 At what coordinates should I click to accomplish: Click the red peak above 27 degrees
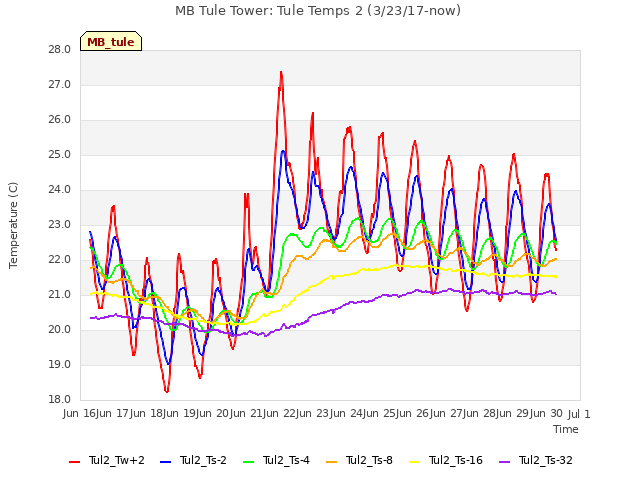281,73
